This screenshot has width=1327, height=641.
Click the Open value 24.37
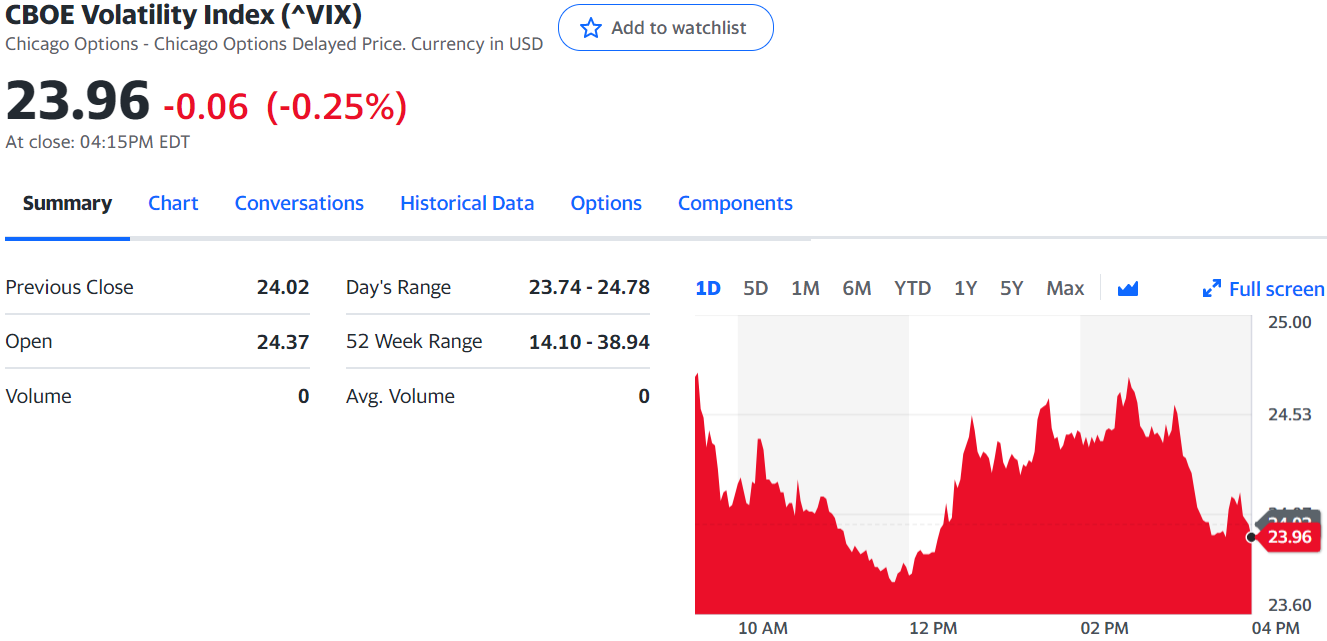[x=283, y=342]
